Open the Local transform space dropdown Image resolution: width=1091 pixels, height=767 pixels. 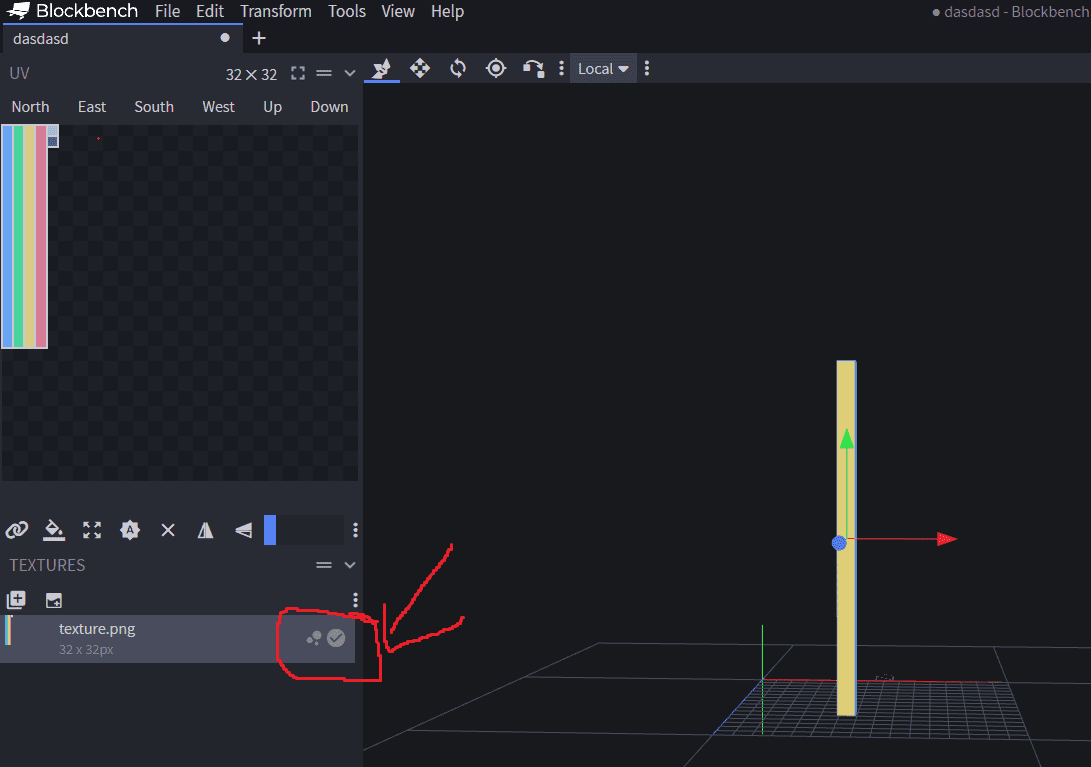[603, 68]
